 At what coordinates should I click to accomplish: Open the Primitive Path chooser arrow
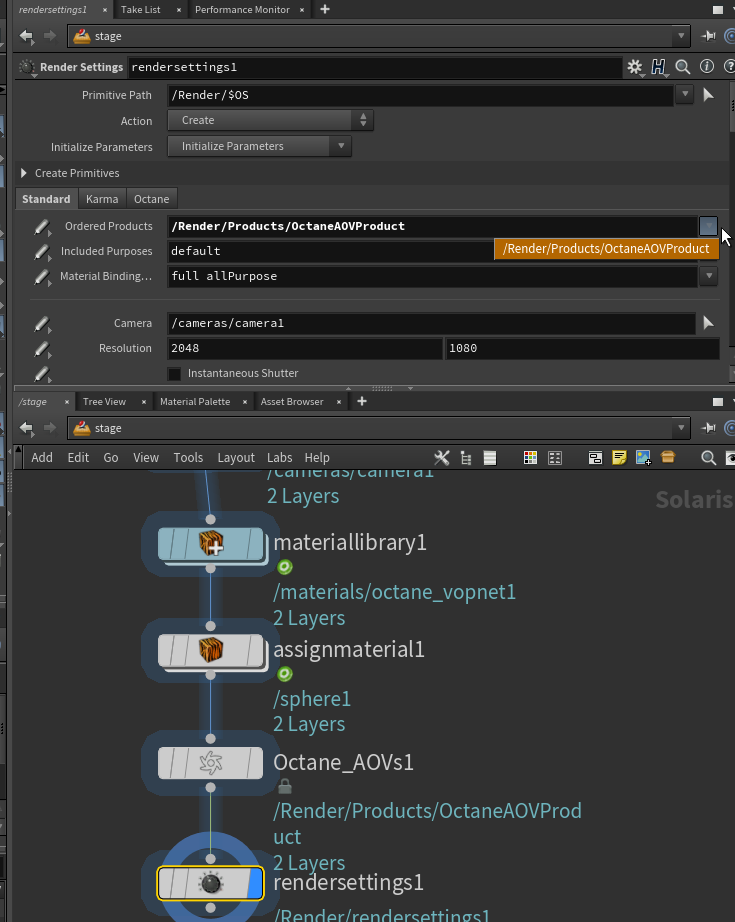pyautogui.click(x=709, y=95)
